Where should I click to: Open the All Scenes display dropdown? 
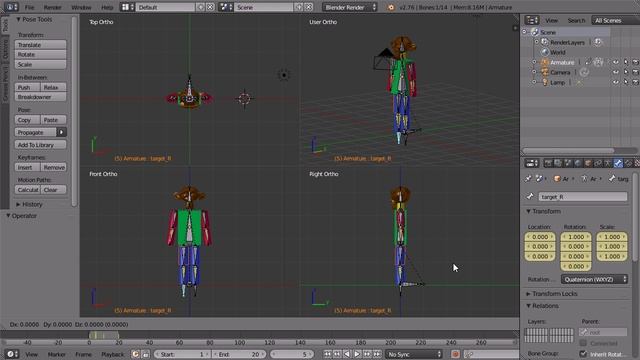616,20
